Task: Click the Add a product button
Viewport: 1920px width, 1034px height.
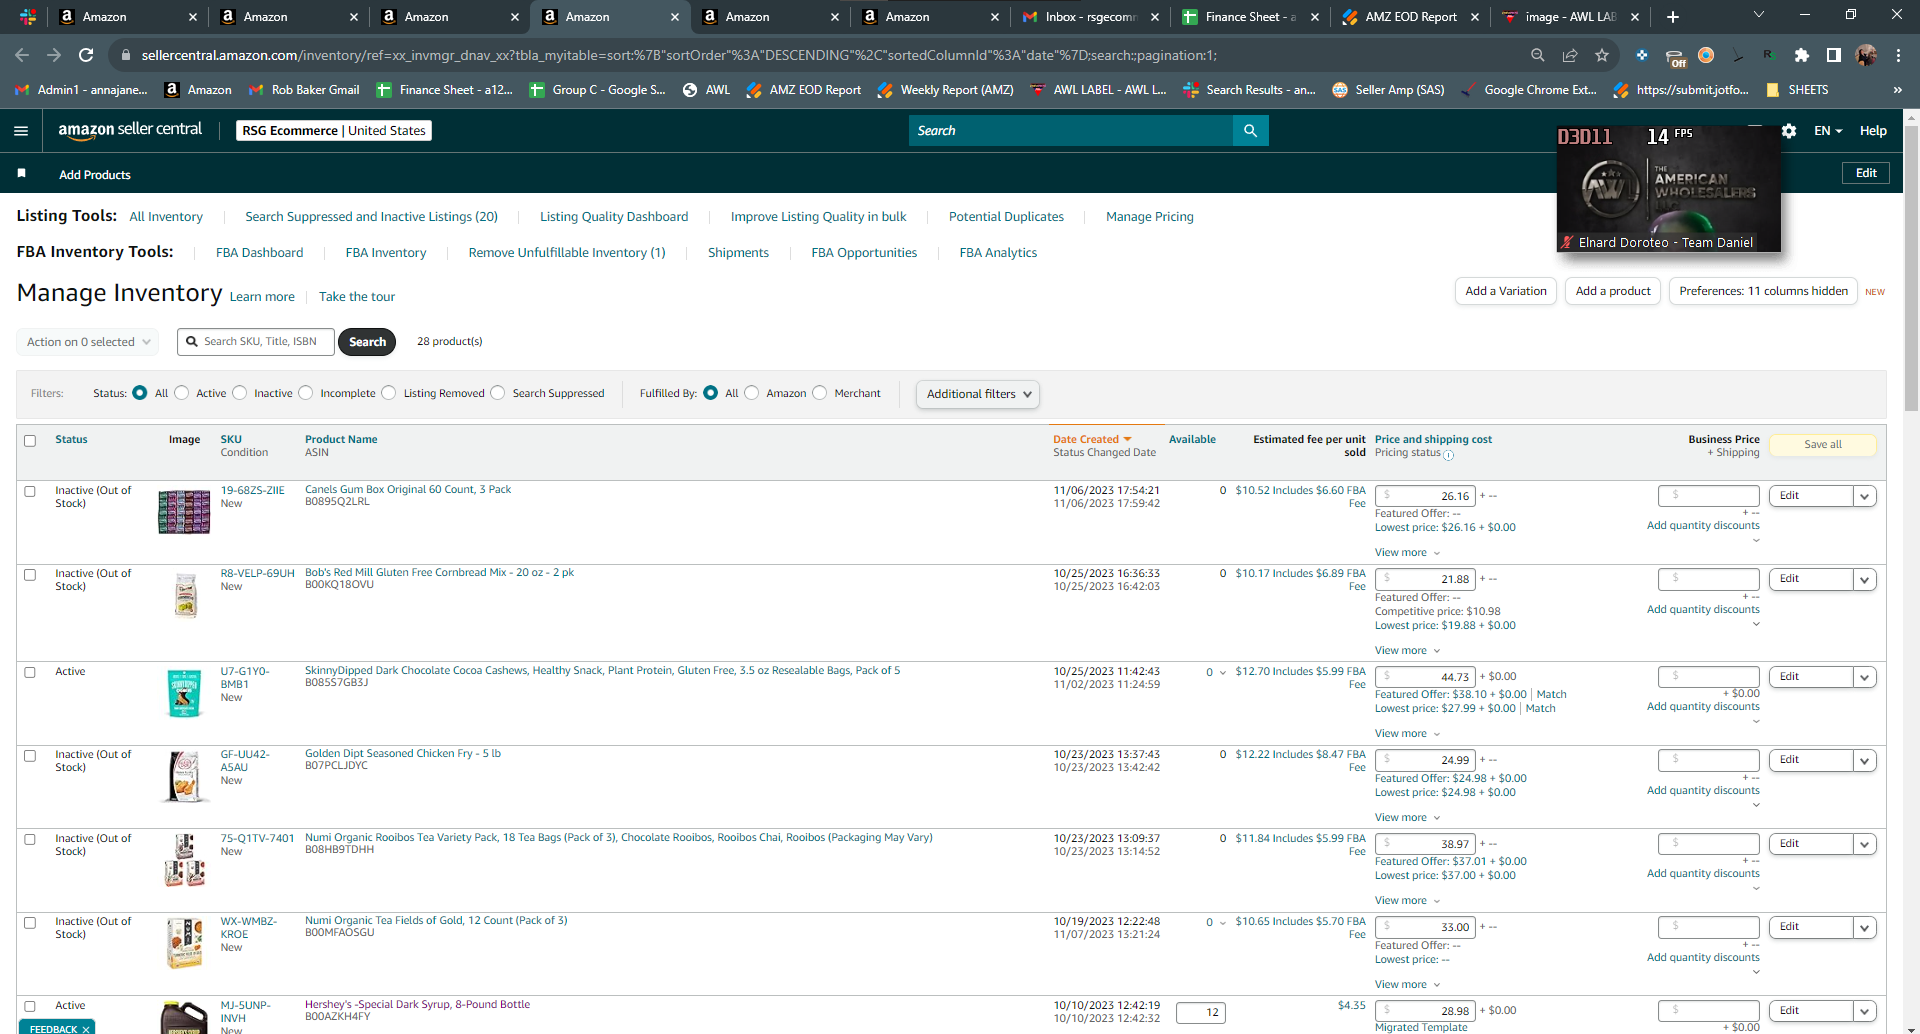Action: pyautogui.click(x=1613, y=291)
